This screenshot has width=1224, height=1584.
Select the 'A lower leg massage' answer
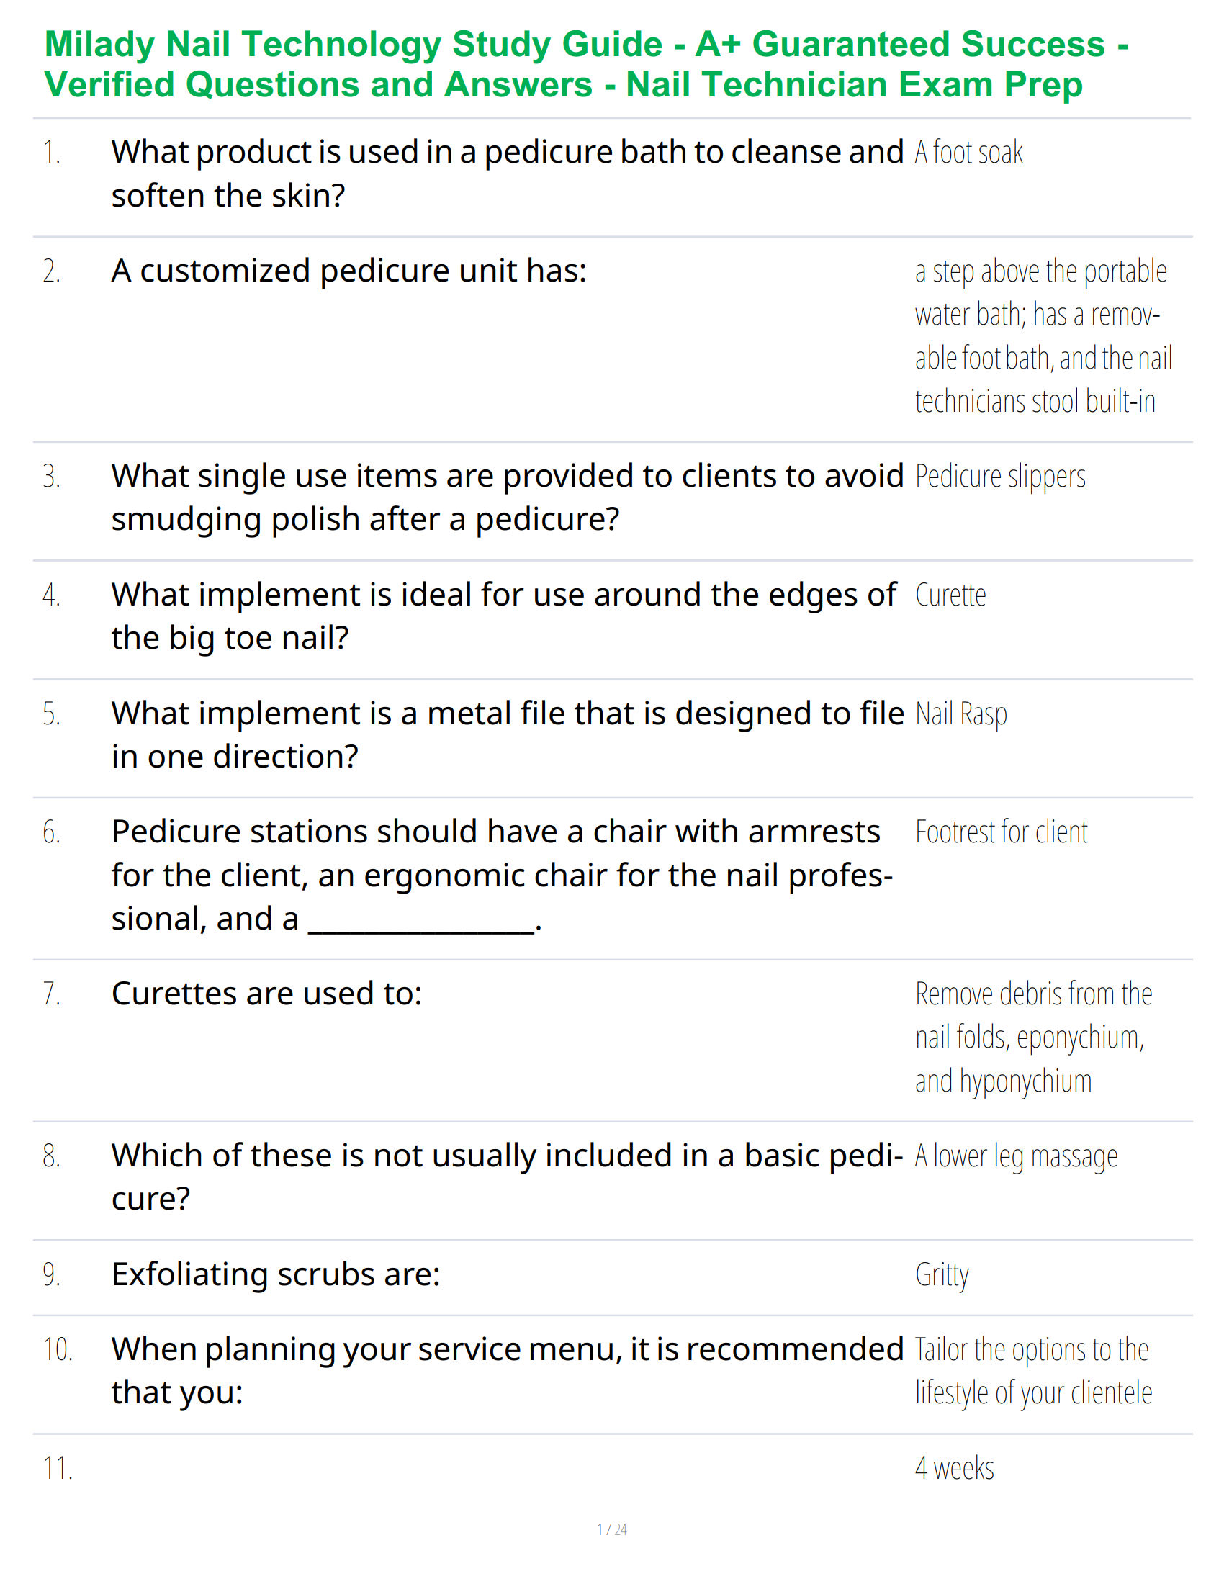[x=1016, y=1156]
